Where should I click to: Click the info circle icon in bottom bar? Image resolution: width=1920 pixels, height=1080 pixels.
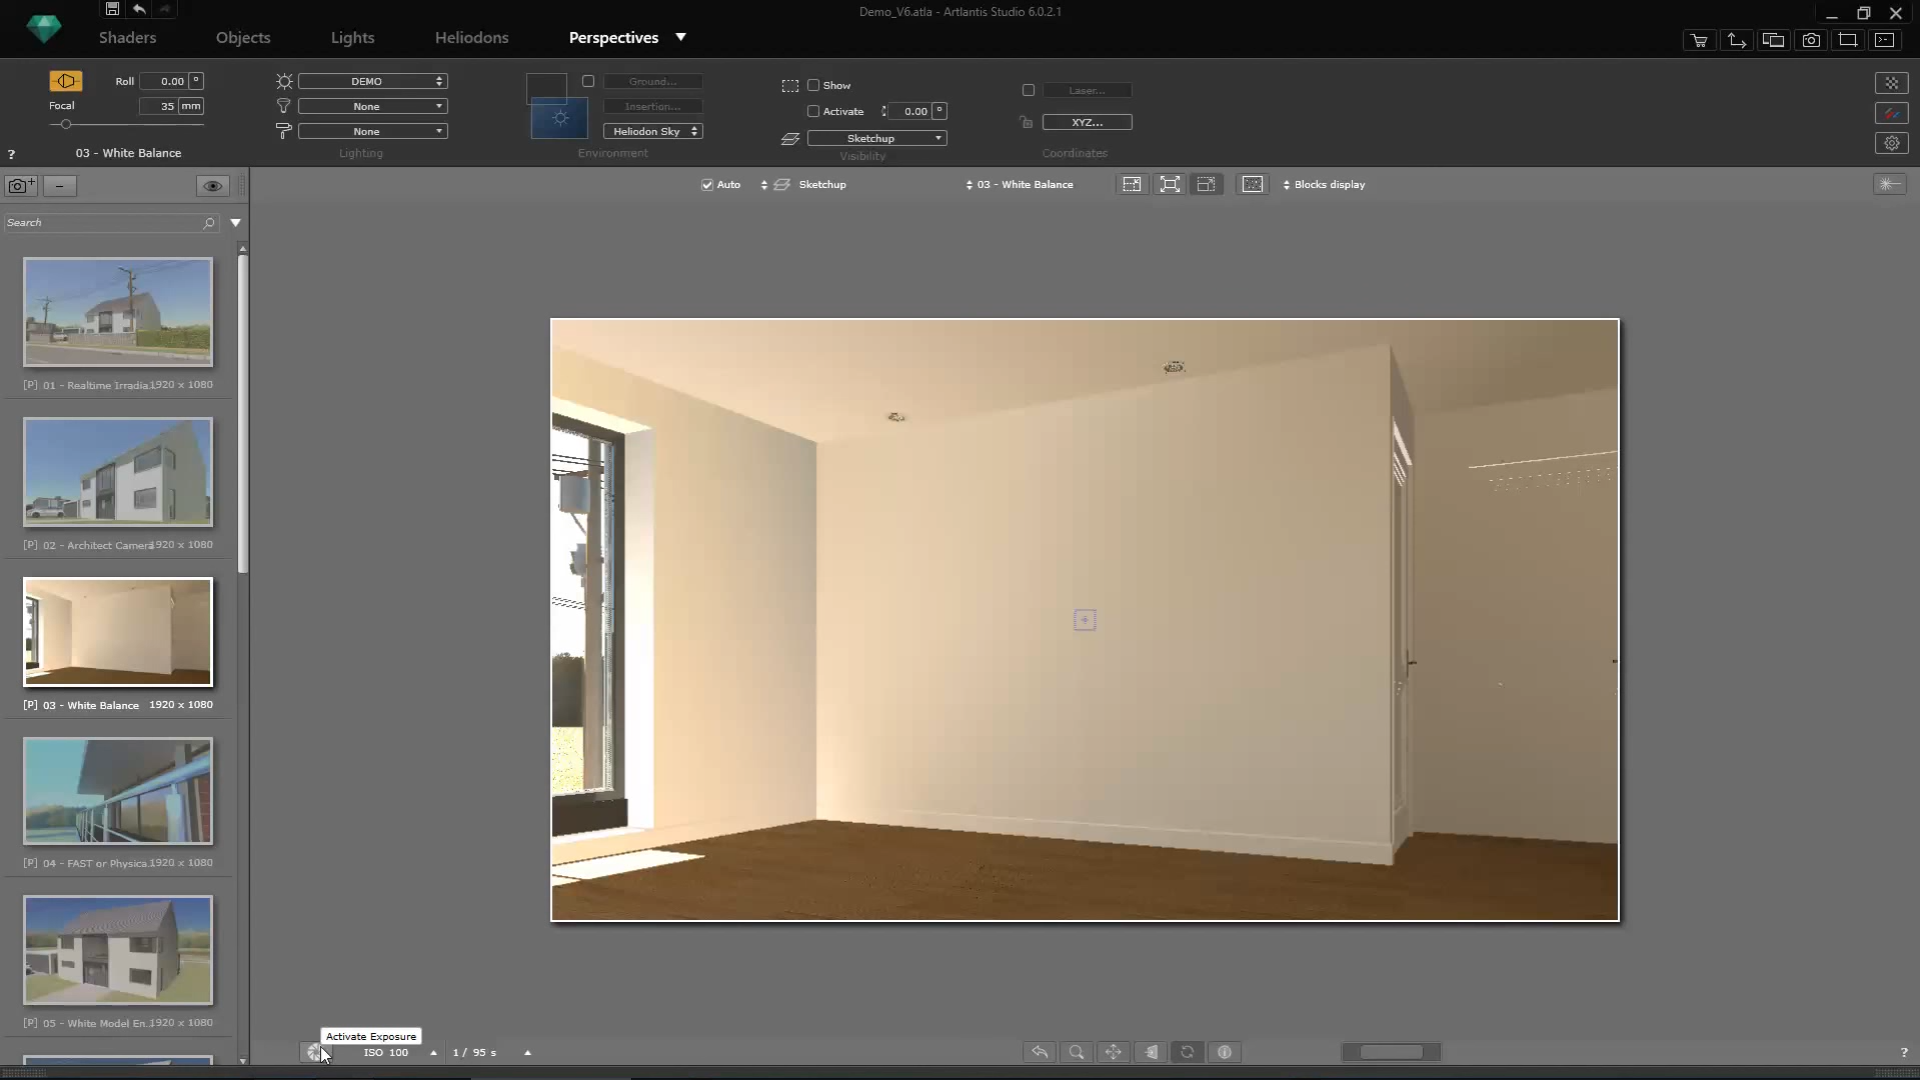point(1224,1053)
